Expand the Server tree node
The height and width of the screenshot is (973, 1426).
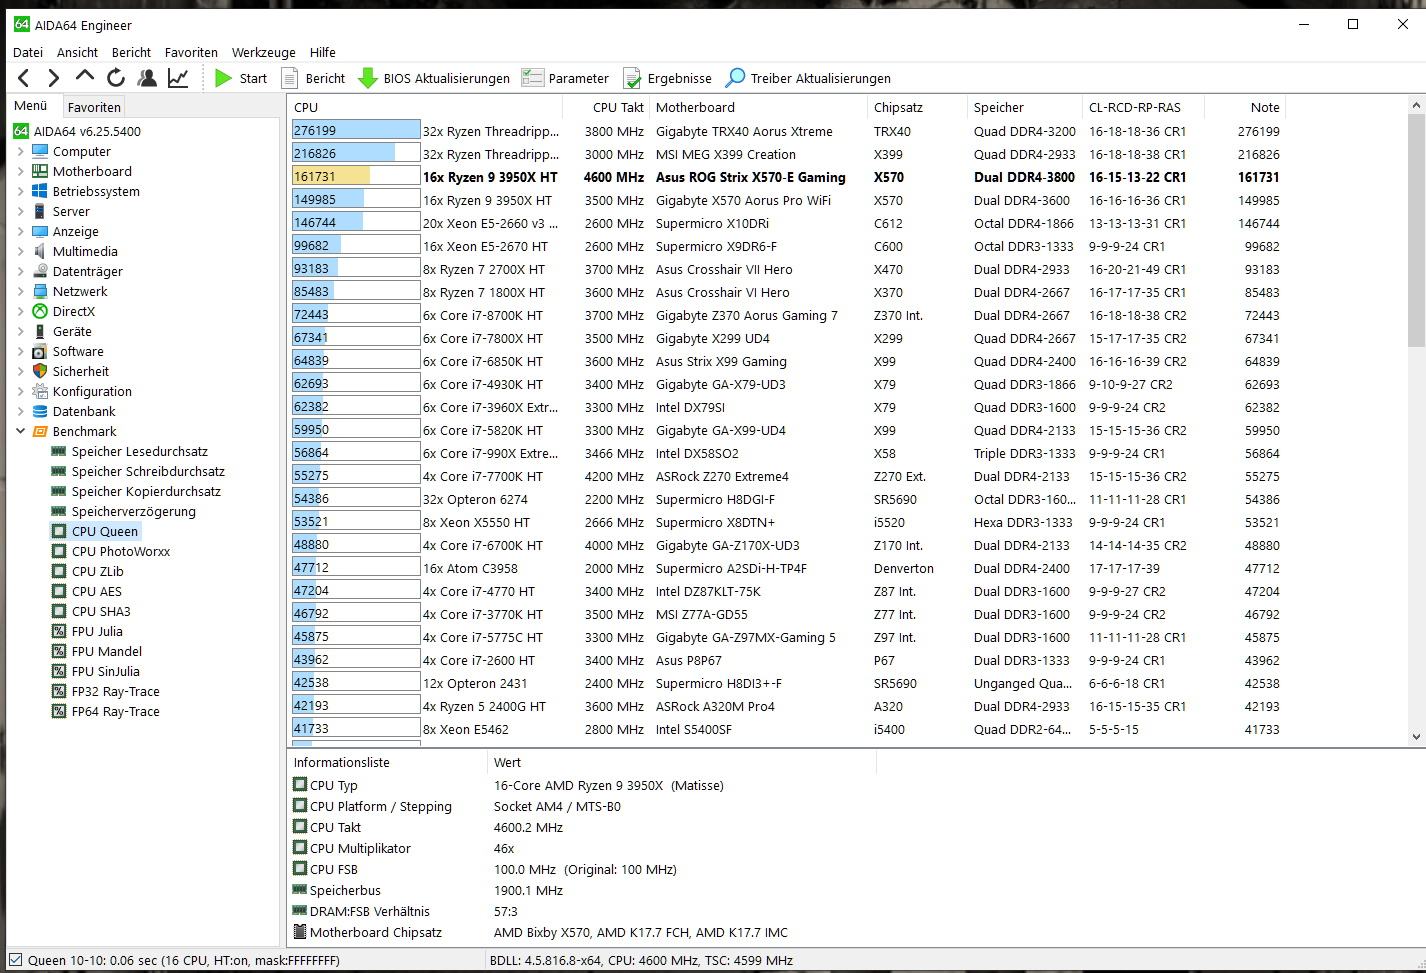(x=20, y=211)
